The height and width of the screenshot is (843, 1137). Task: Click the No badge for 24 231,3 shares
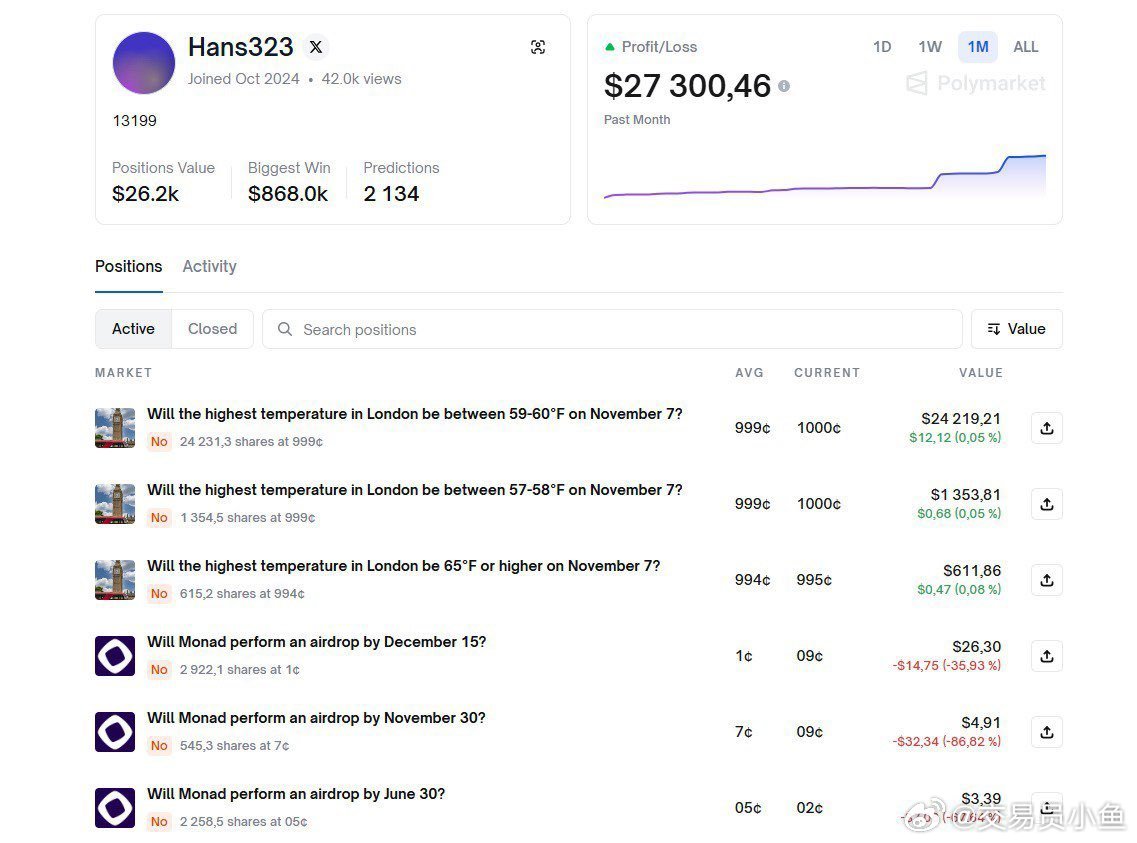[x=160, y=442]
